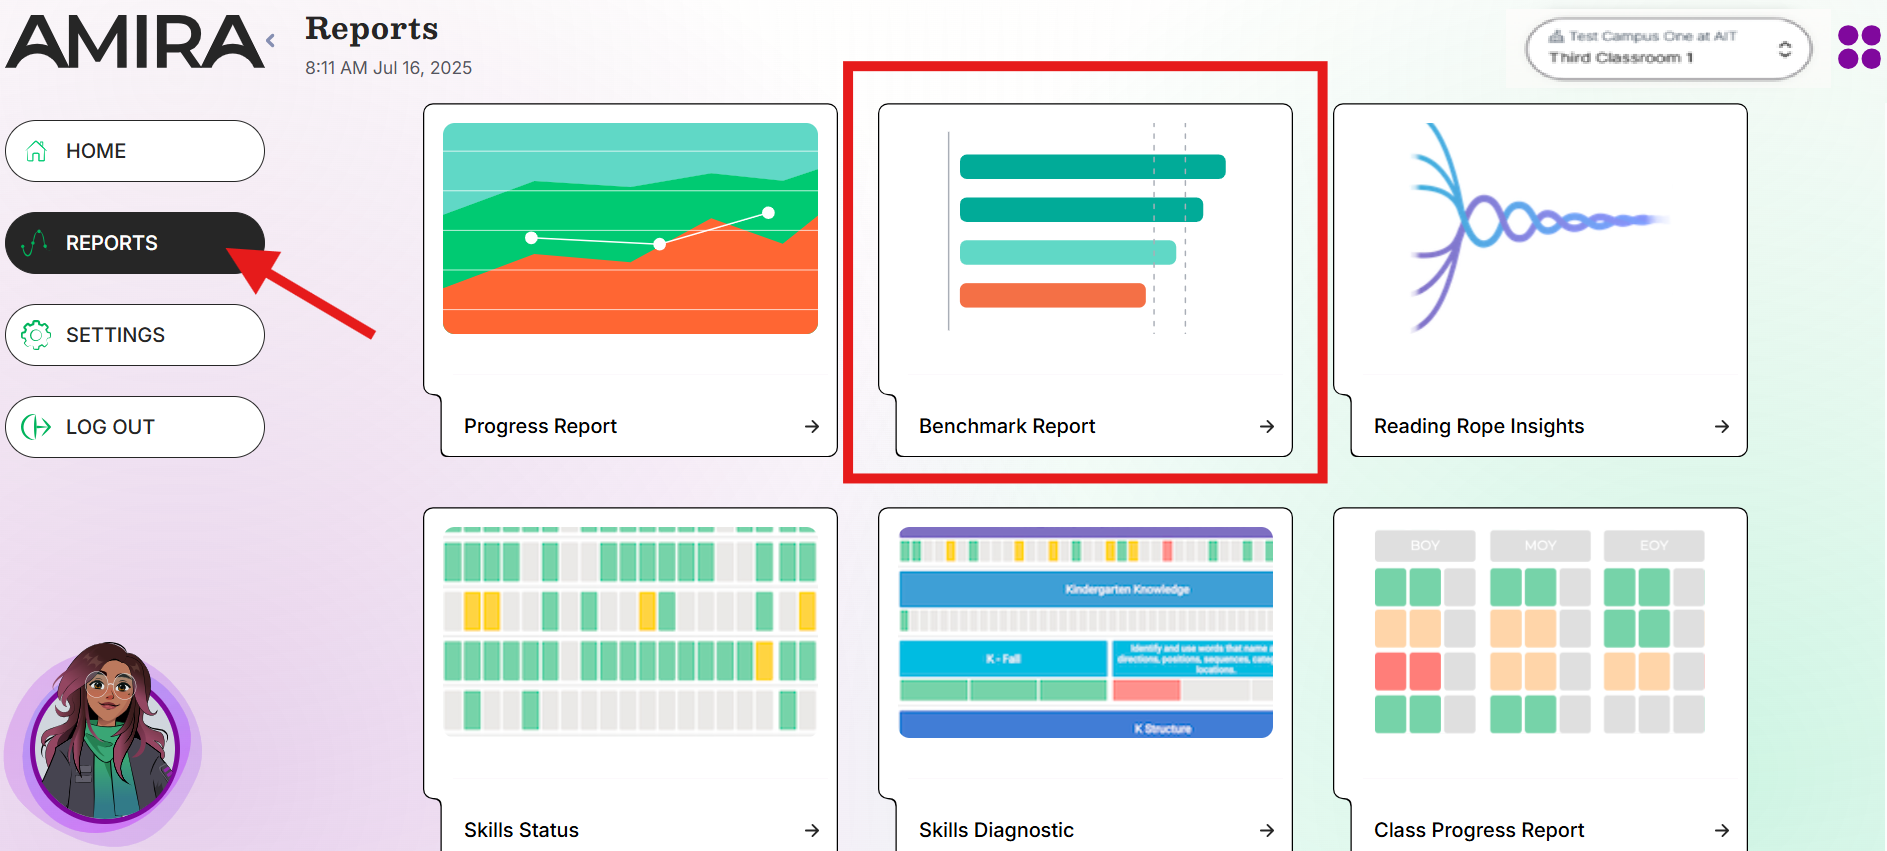Click the Class Progress BOY/MOY/EOY thumbnail

click(x=1540, y=632)
